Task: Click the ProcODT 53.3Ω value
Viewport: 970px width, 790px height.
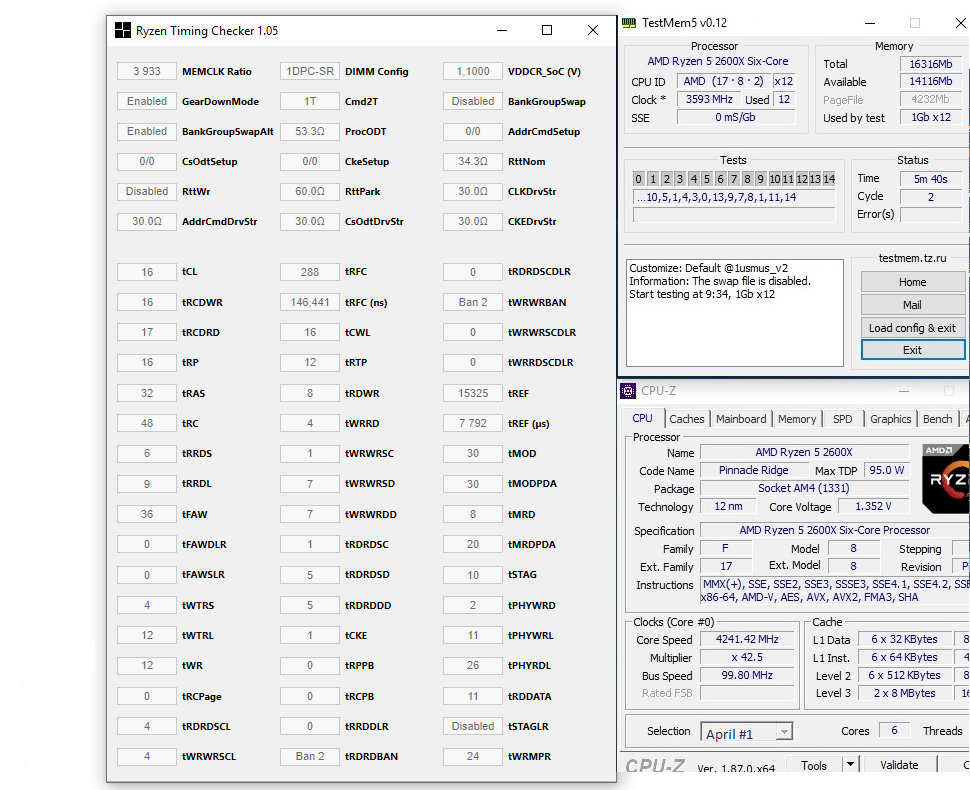Action: tap(310, 131)
